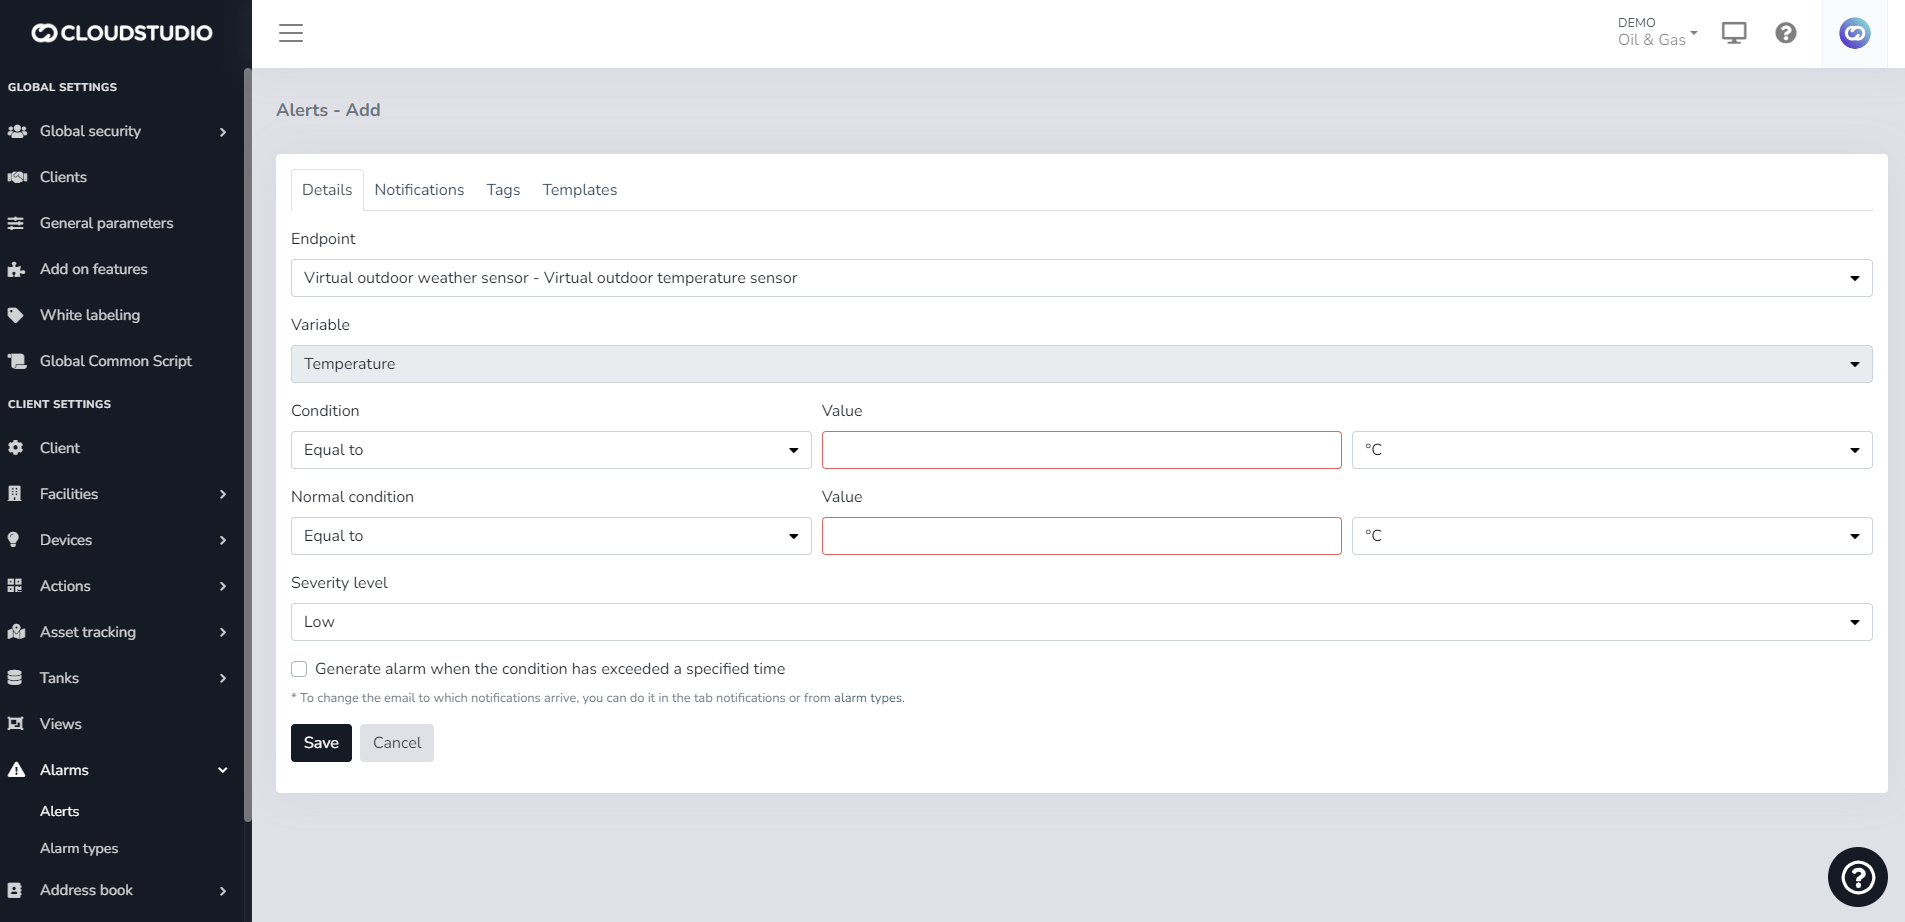Image resolution: width=1905 pixels, height=922 pixels.
Task: Click the Tanks database icon
Action: click(15, 678)
